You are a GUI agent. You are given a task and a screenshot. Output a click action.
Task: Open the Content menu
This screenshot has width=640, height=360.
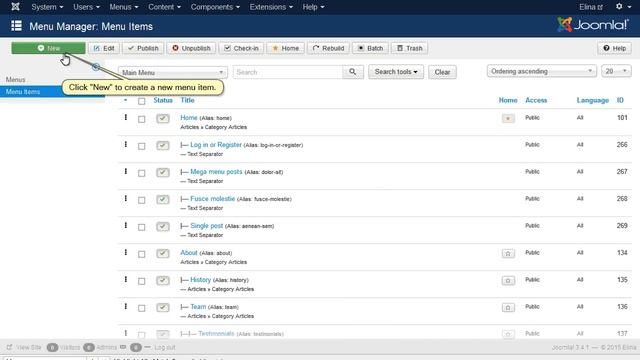pyautogui.click(x=164, y=7)
